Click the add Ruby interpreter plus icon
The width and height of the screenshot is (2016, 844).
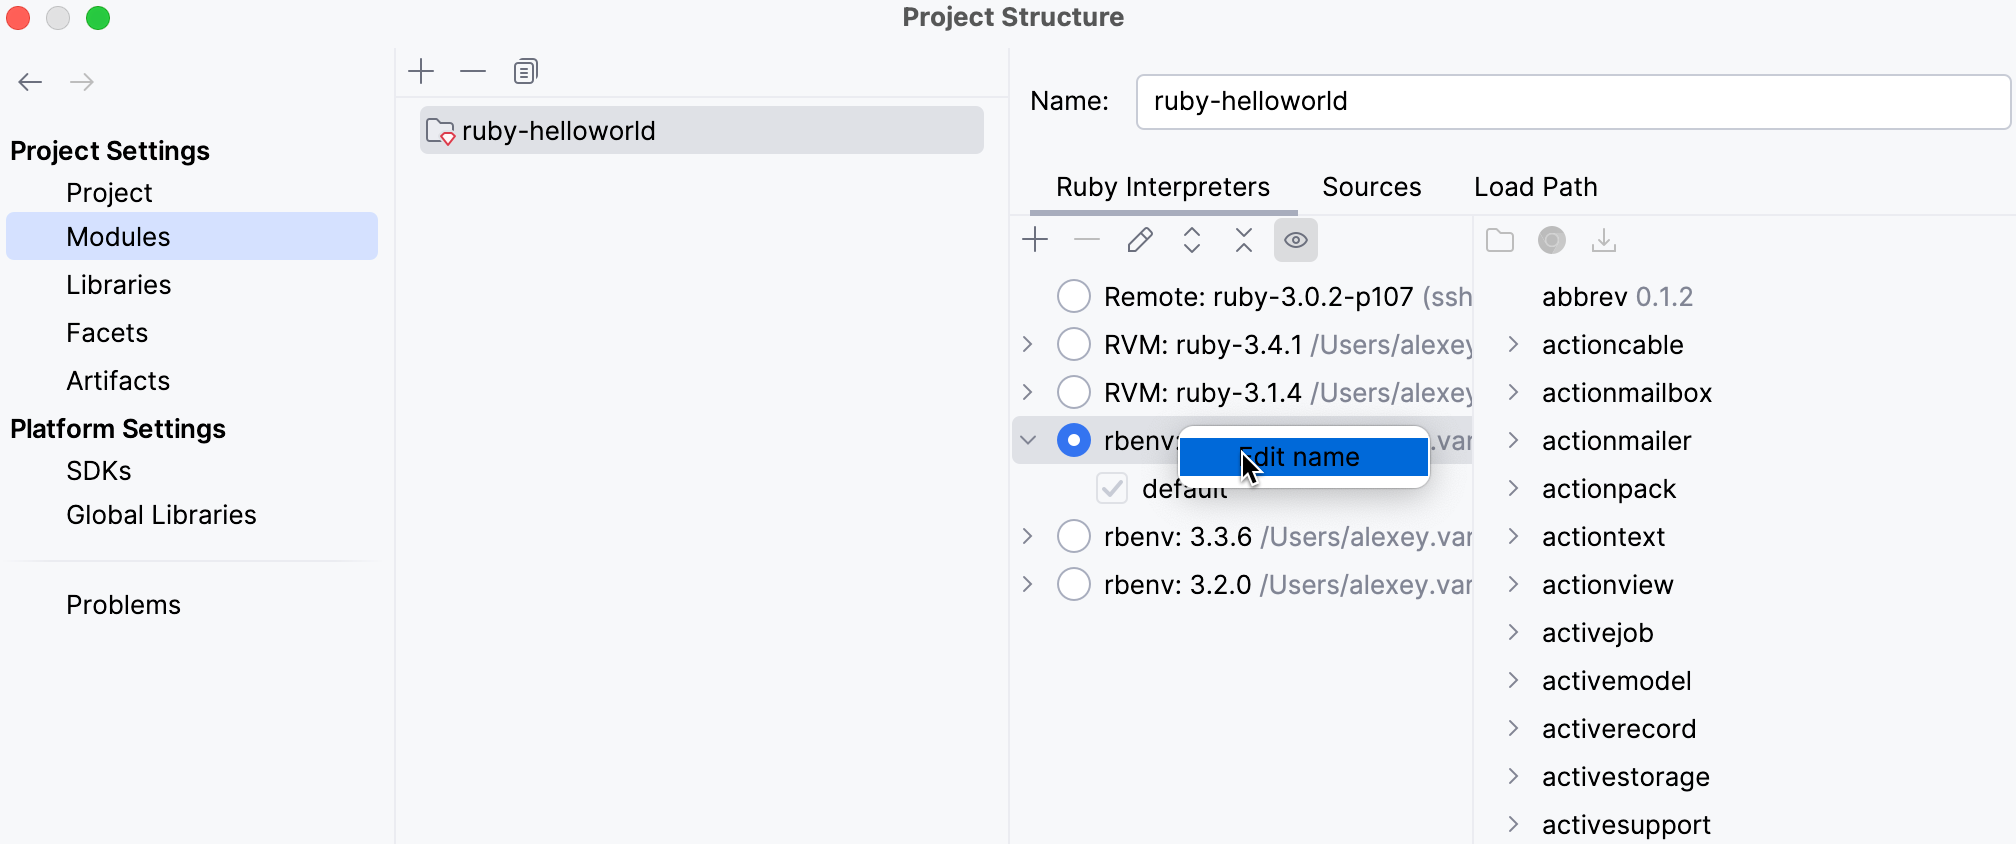point(1035,240)
